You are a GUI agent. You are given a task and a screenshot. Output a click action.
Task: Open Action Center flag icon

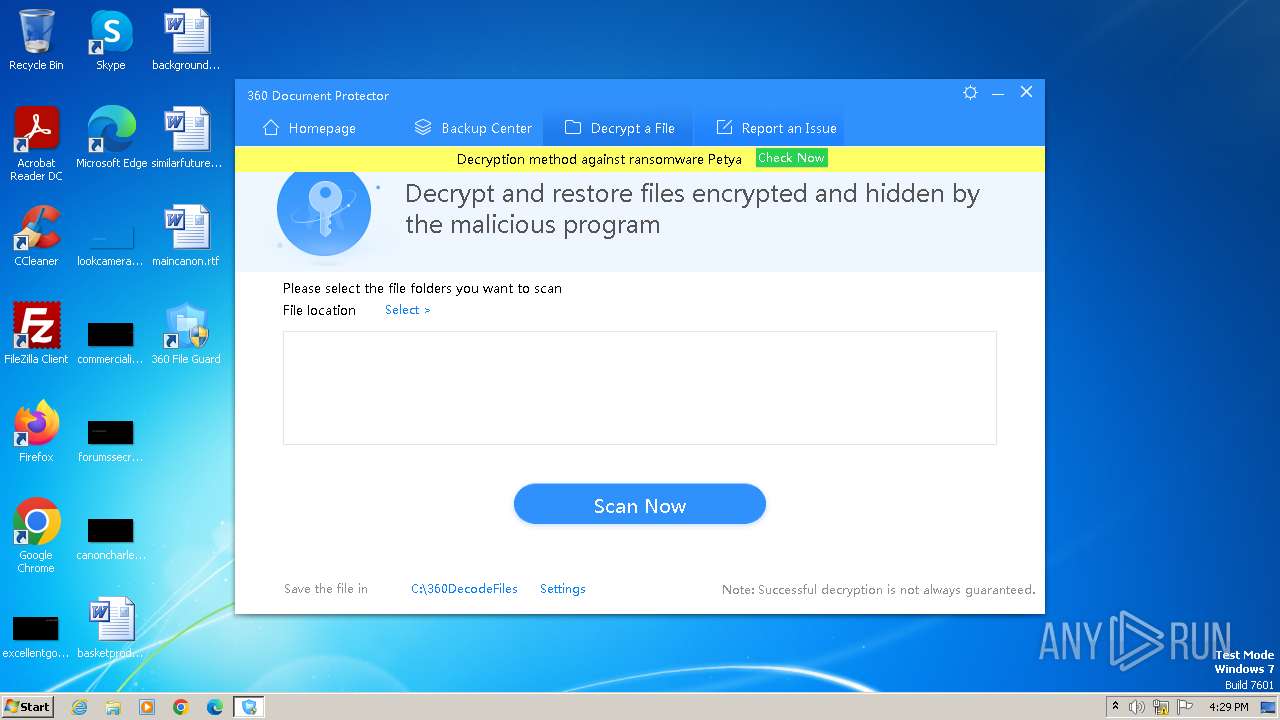(x=1186, y=707)
